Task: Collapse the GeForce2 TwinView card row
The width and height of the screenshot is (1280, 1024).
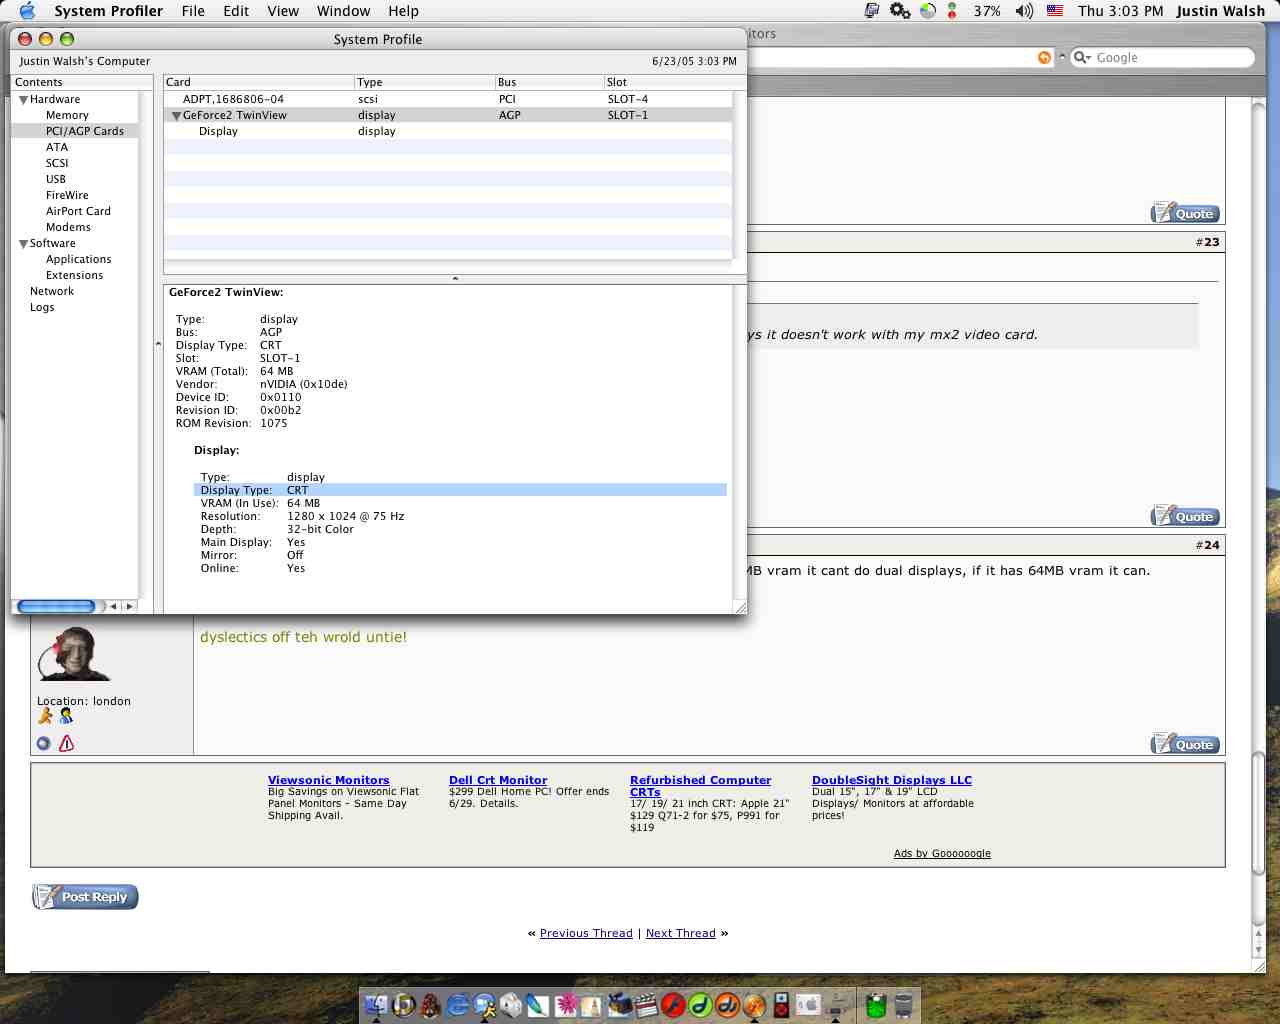Action: tap(176, 116)
